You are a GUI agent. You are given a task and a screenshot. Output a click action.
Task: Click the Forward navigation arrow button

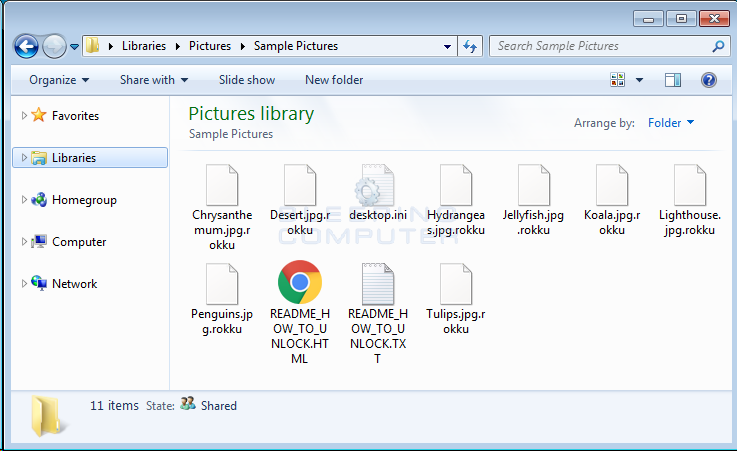[x=54, y=47]
